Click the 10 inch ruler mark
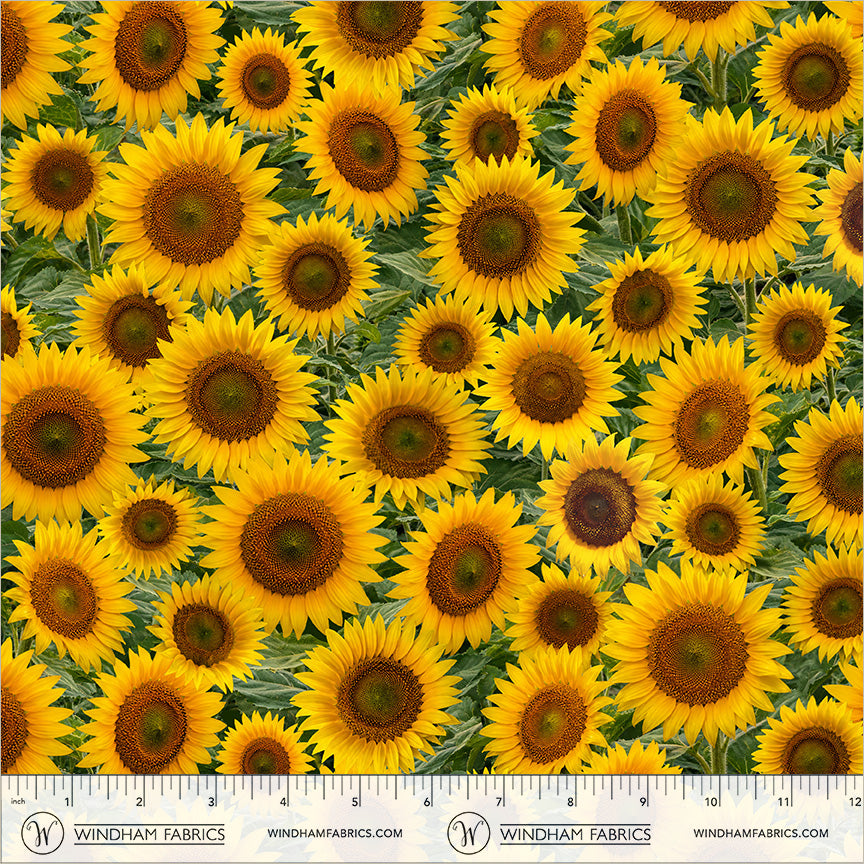The width and height of the screenshot is (864, 864). tap(711, 801)
